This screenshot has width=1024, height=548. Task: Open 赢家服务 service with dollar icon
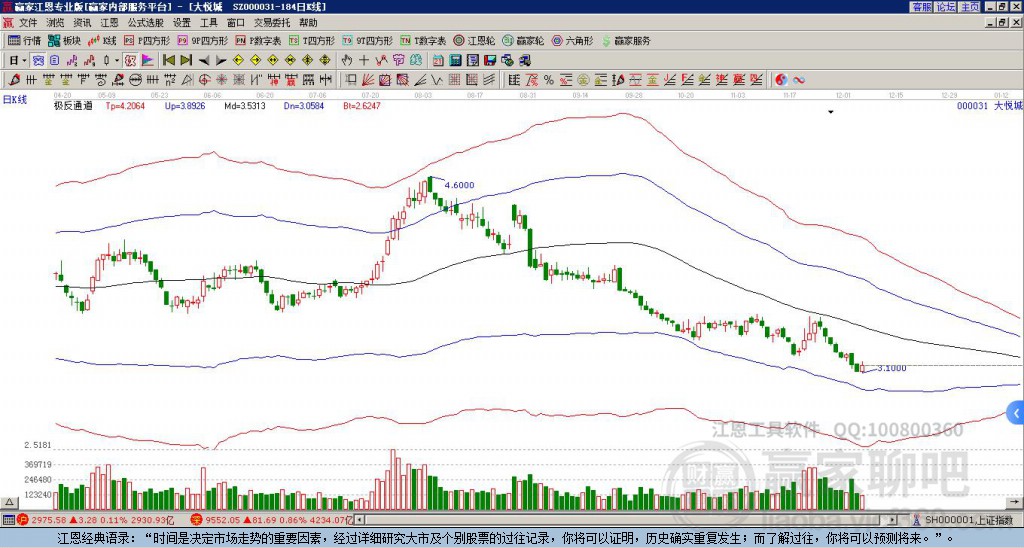[x=626, y=40]
